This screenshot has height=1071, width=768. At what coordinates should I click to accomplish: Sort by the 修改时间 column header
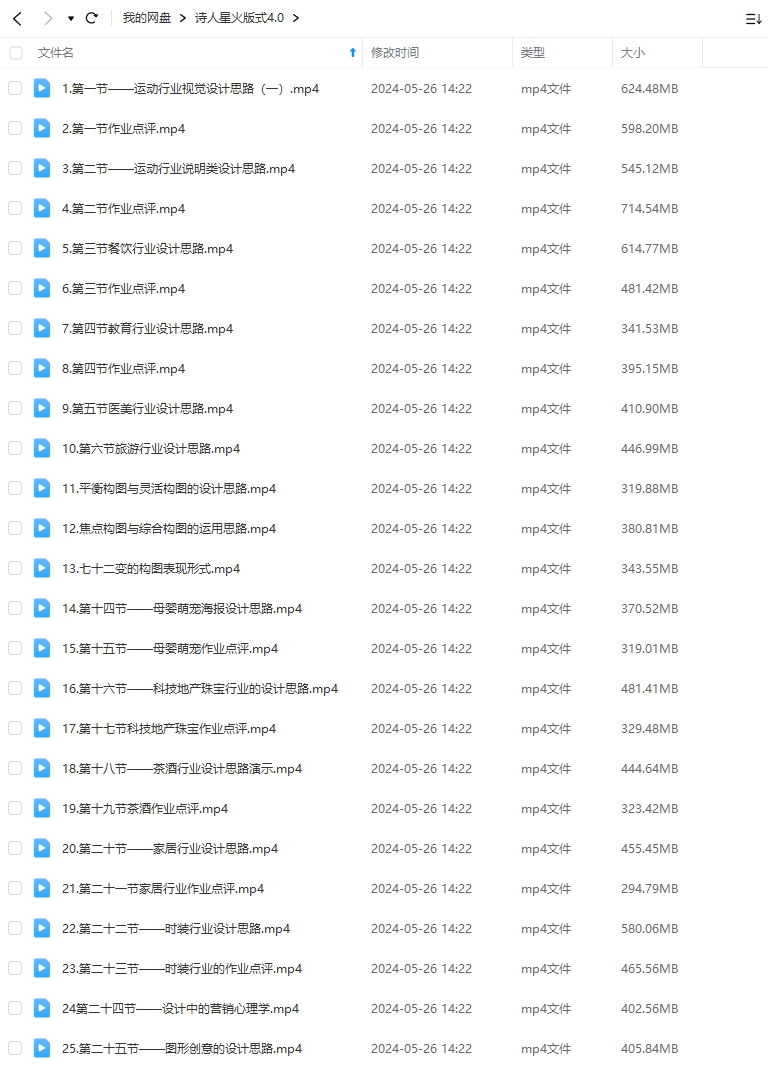(395, 53)
